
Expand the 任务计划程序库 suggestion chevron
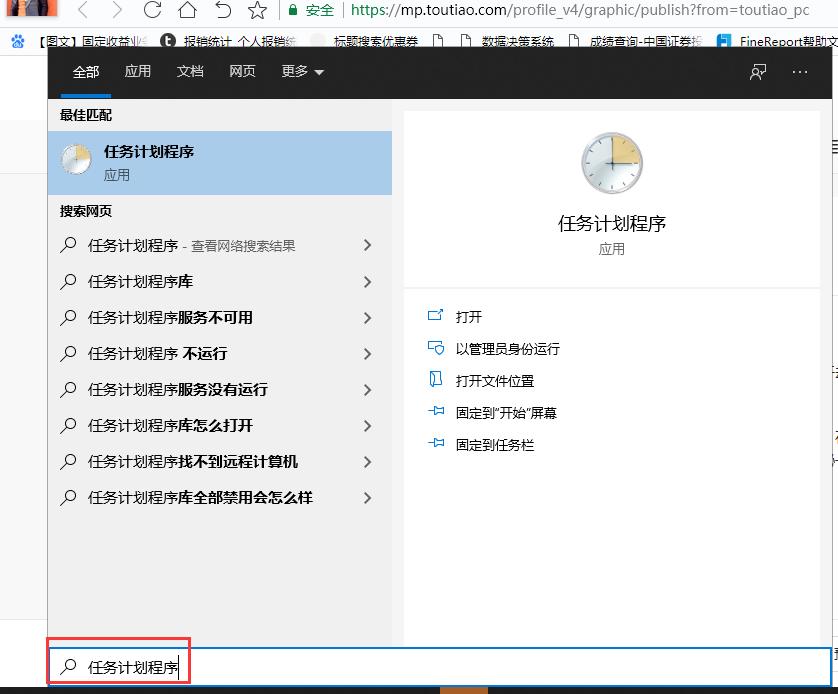(x=365, y=282)
